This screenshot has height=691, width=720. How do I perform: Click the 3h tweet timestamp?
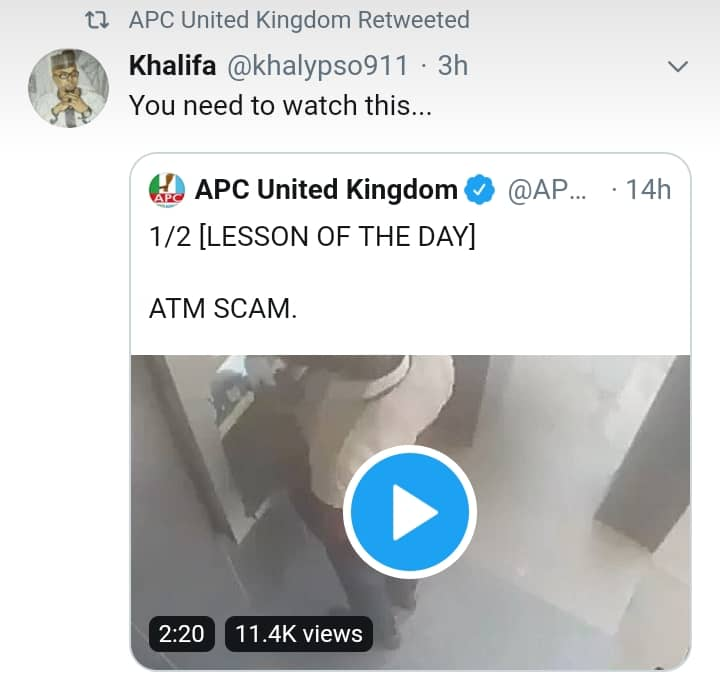(x=453, y=66)
